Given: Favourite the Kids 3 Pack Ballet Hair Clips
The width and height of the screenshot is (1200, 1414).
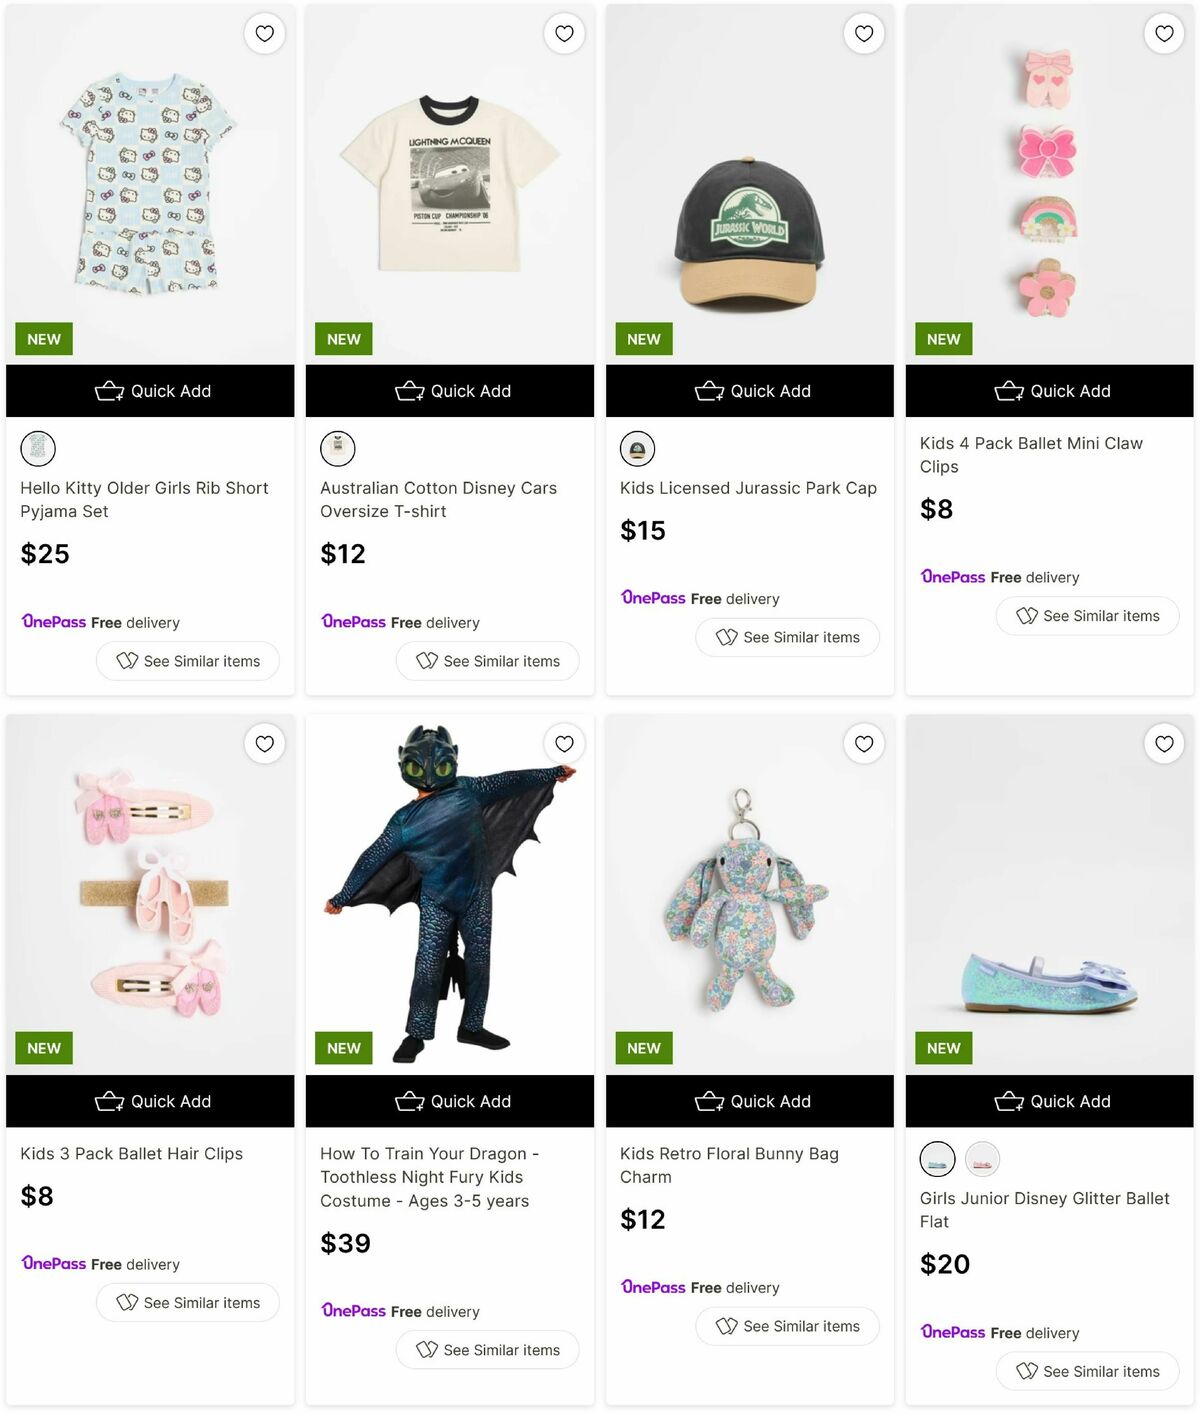Looking at the screenshot, I should (264, 743).
